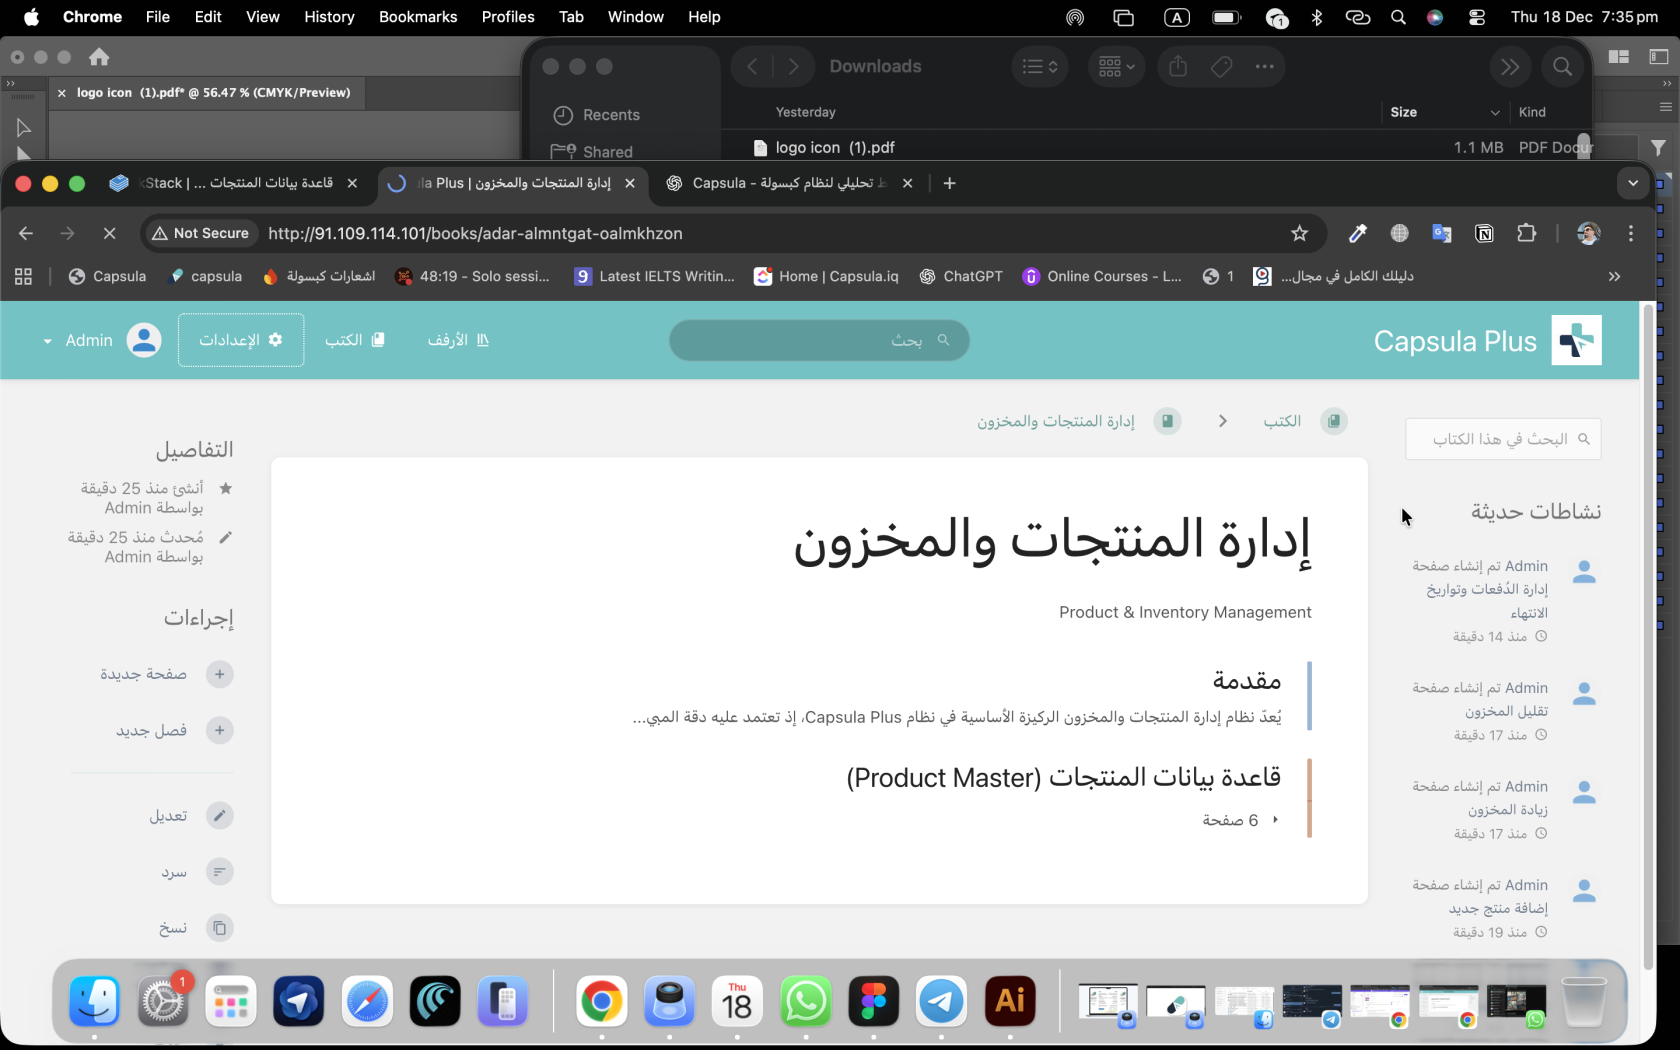The width and height of the screenshot is (1680, 1050).
Task: Open the Chrome extensions puzzle icon
Action: click(x=1526, y=233)
